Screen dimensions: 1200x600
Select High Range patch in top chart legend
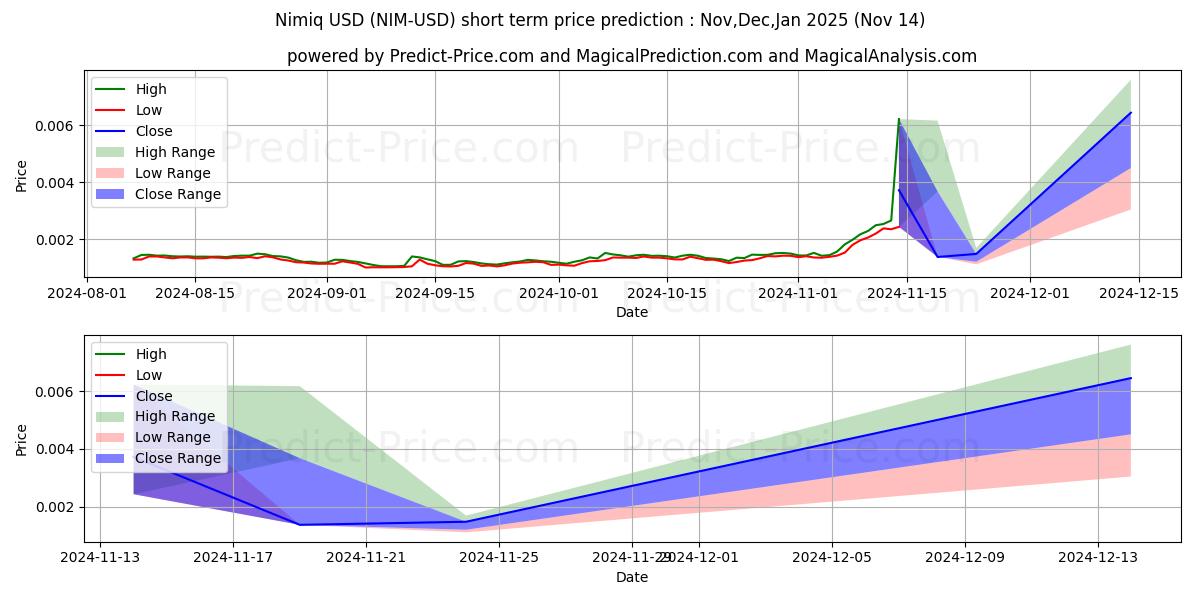point(113,152)
